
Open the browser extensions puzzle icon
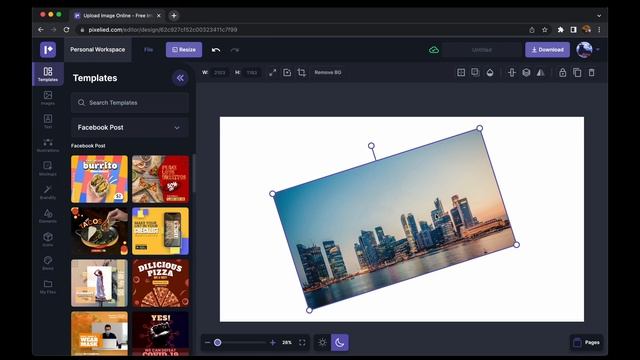pyautogui.click(x=560, y=30)
